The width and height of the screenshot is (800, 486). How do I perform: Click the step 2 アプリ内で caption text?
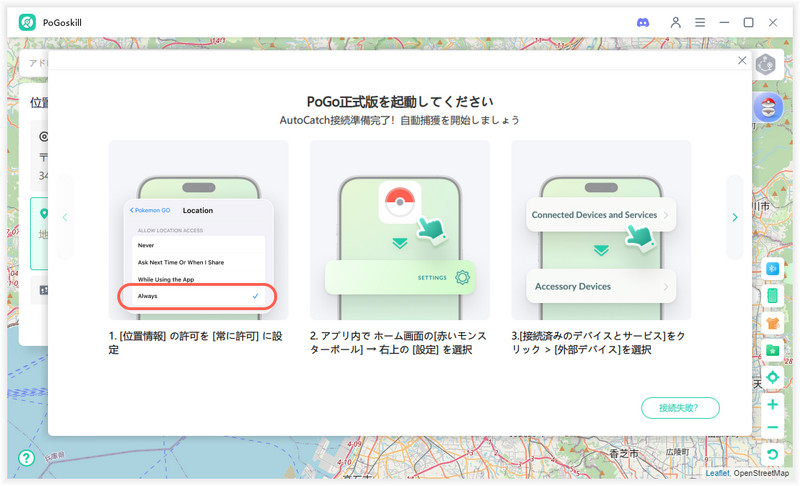398,343
